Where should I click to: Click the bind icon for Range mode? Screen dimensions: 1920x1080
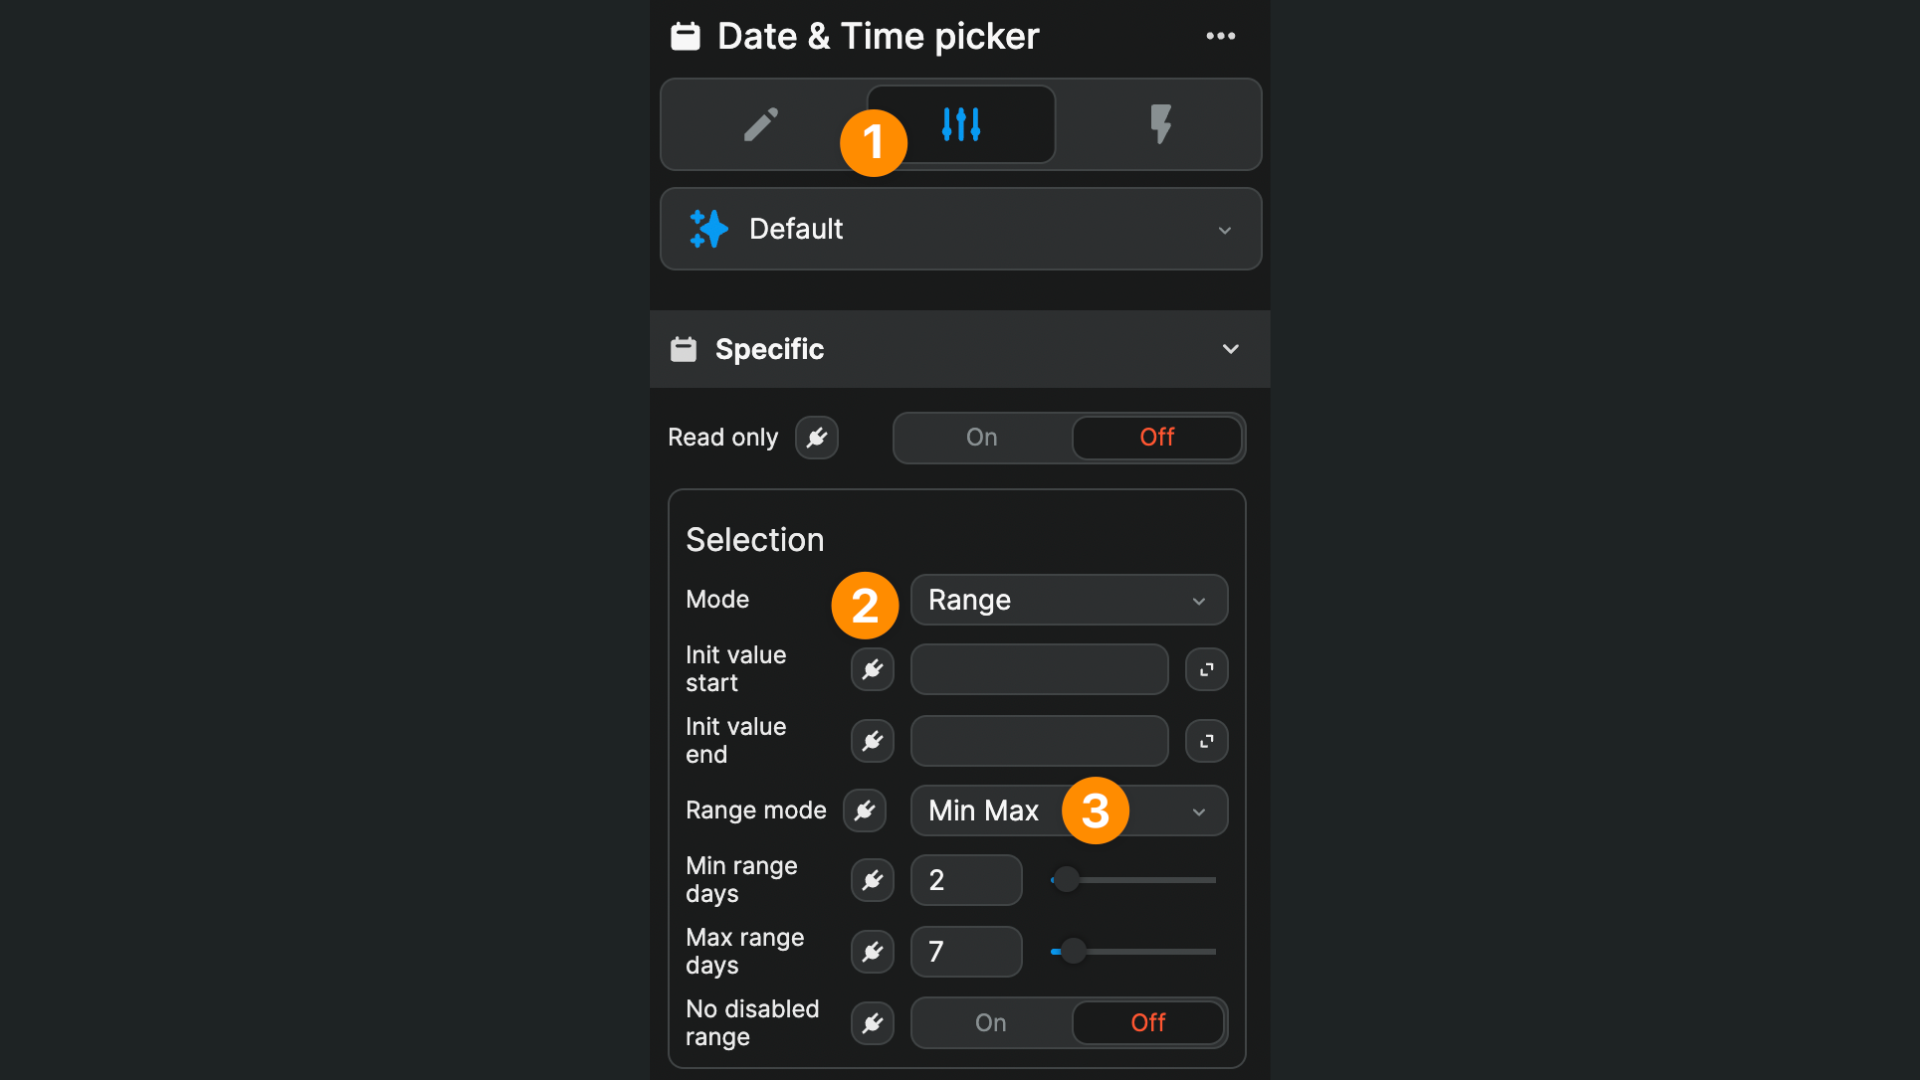coord(864,810)
